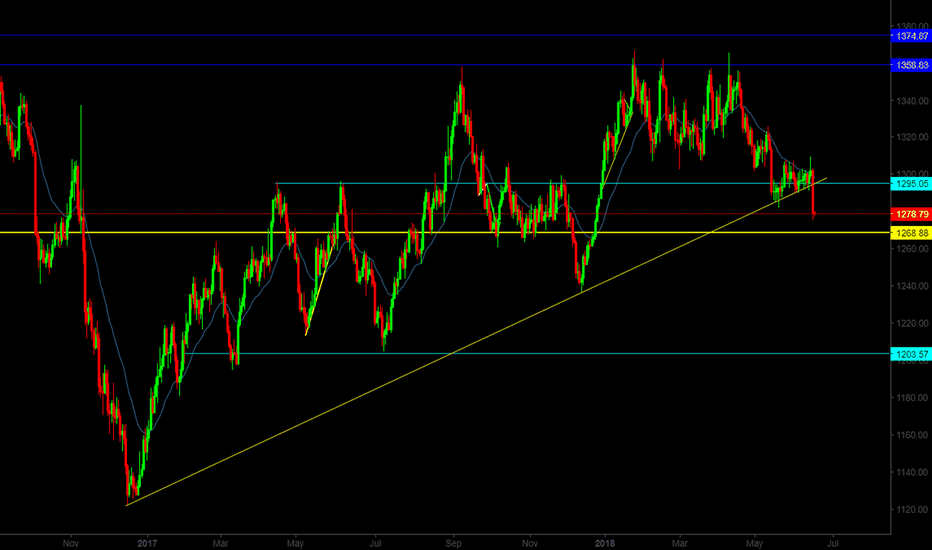Select the 1295.05 cyan price label
The image size is (932, 550).
pos(911,184)
